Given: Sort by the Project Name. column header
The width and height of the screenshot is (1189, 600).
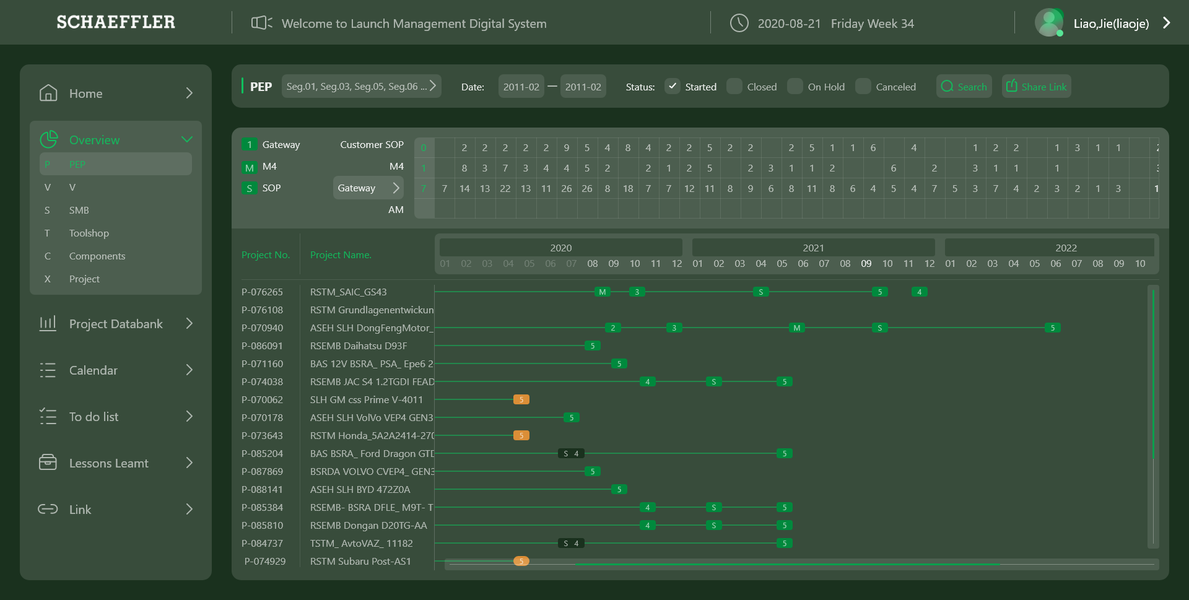Looking at the screenshot, I should 340,255.
